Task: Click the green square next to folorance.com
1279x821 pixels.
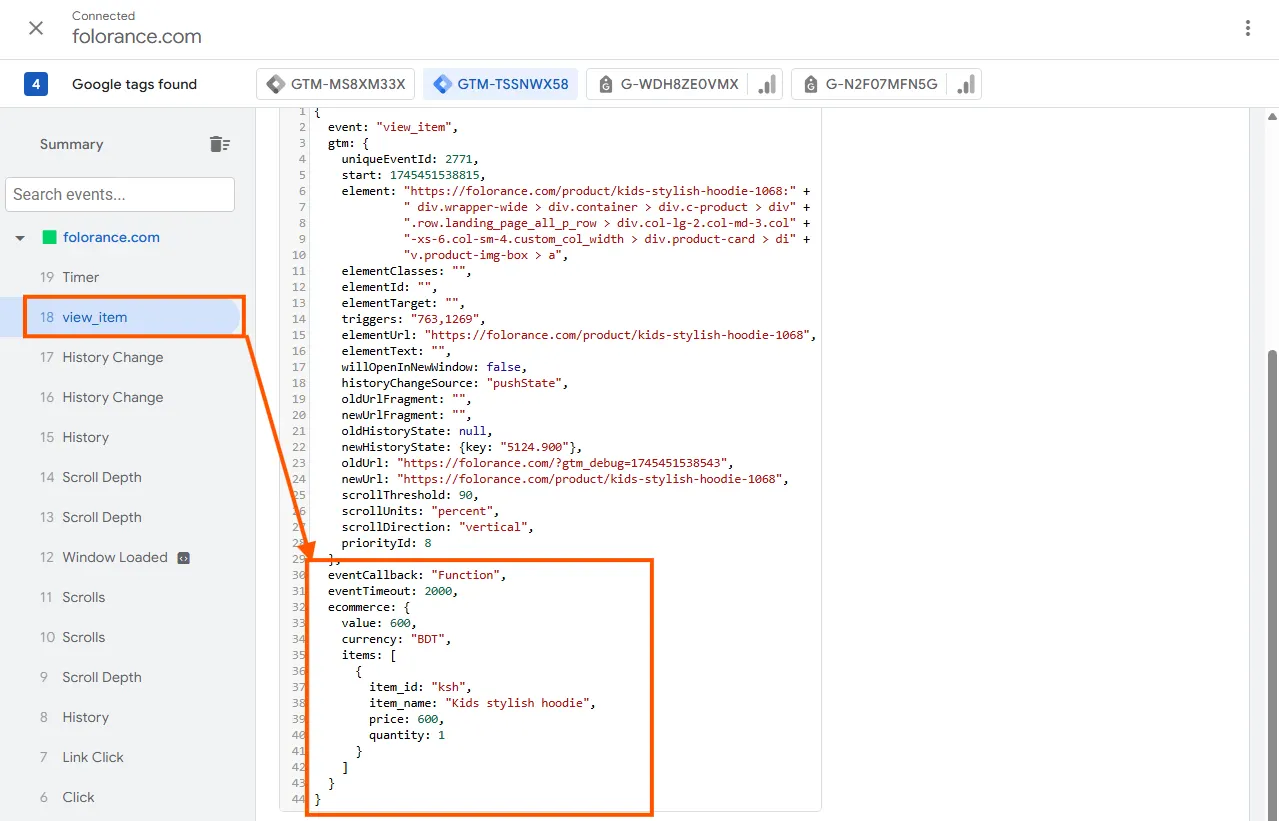Action: pos(49,237)
